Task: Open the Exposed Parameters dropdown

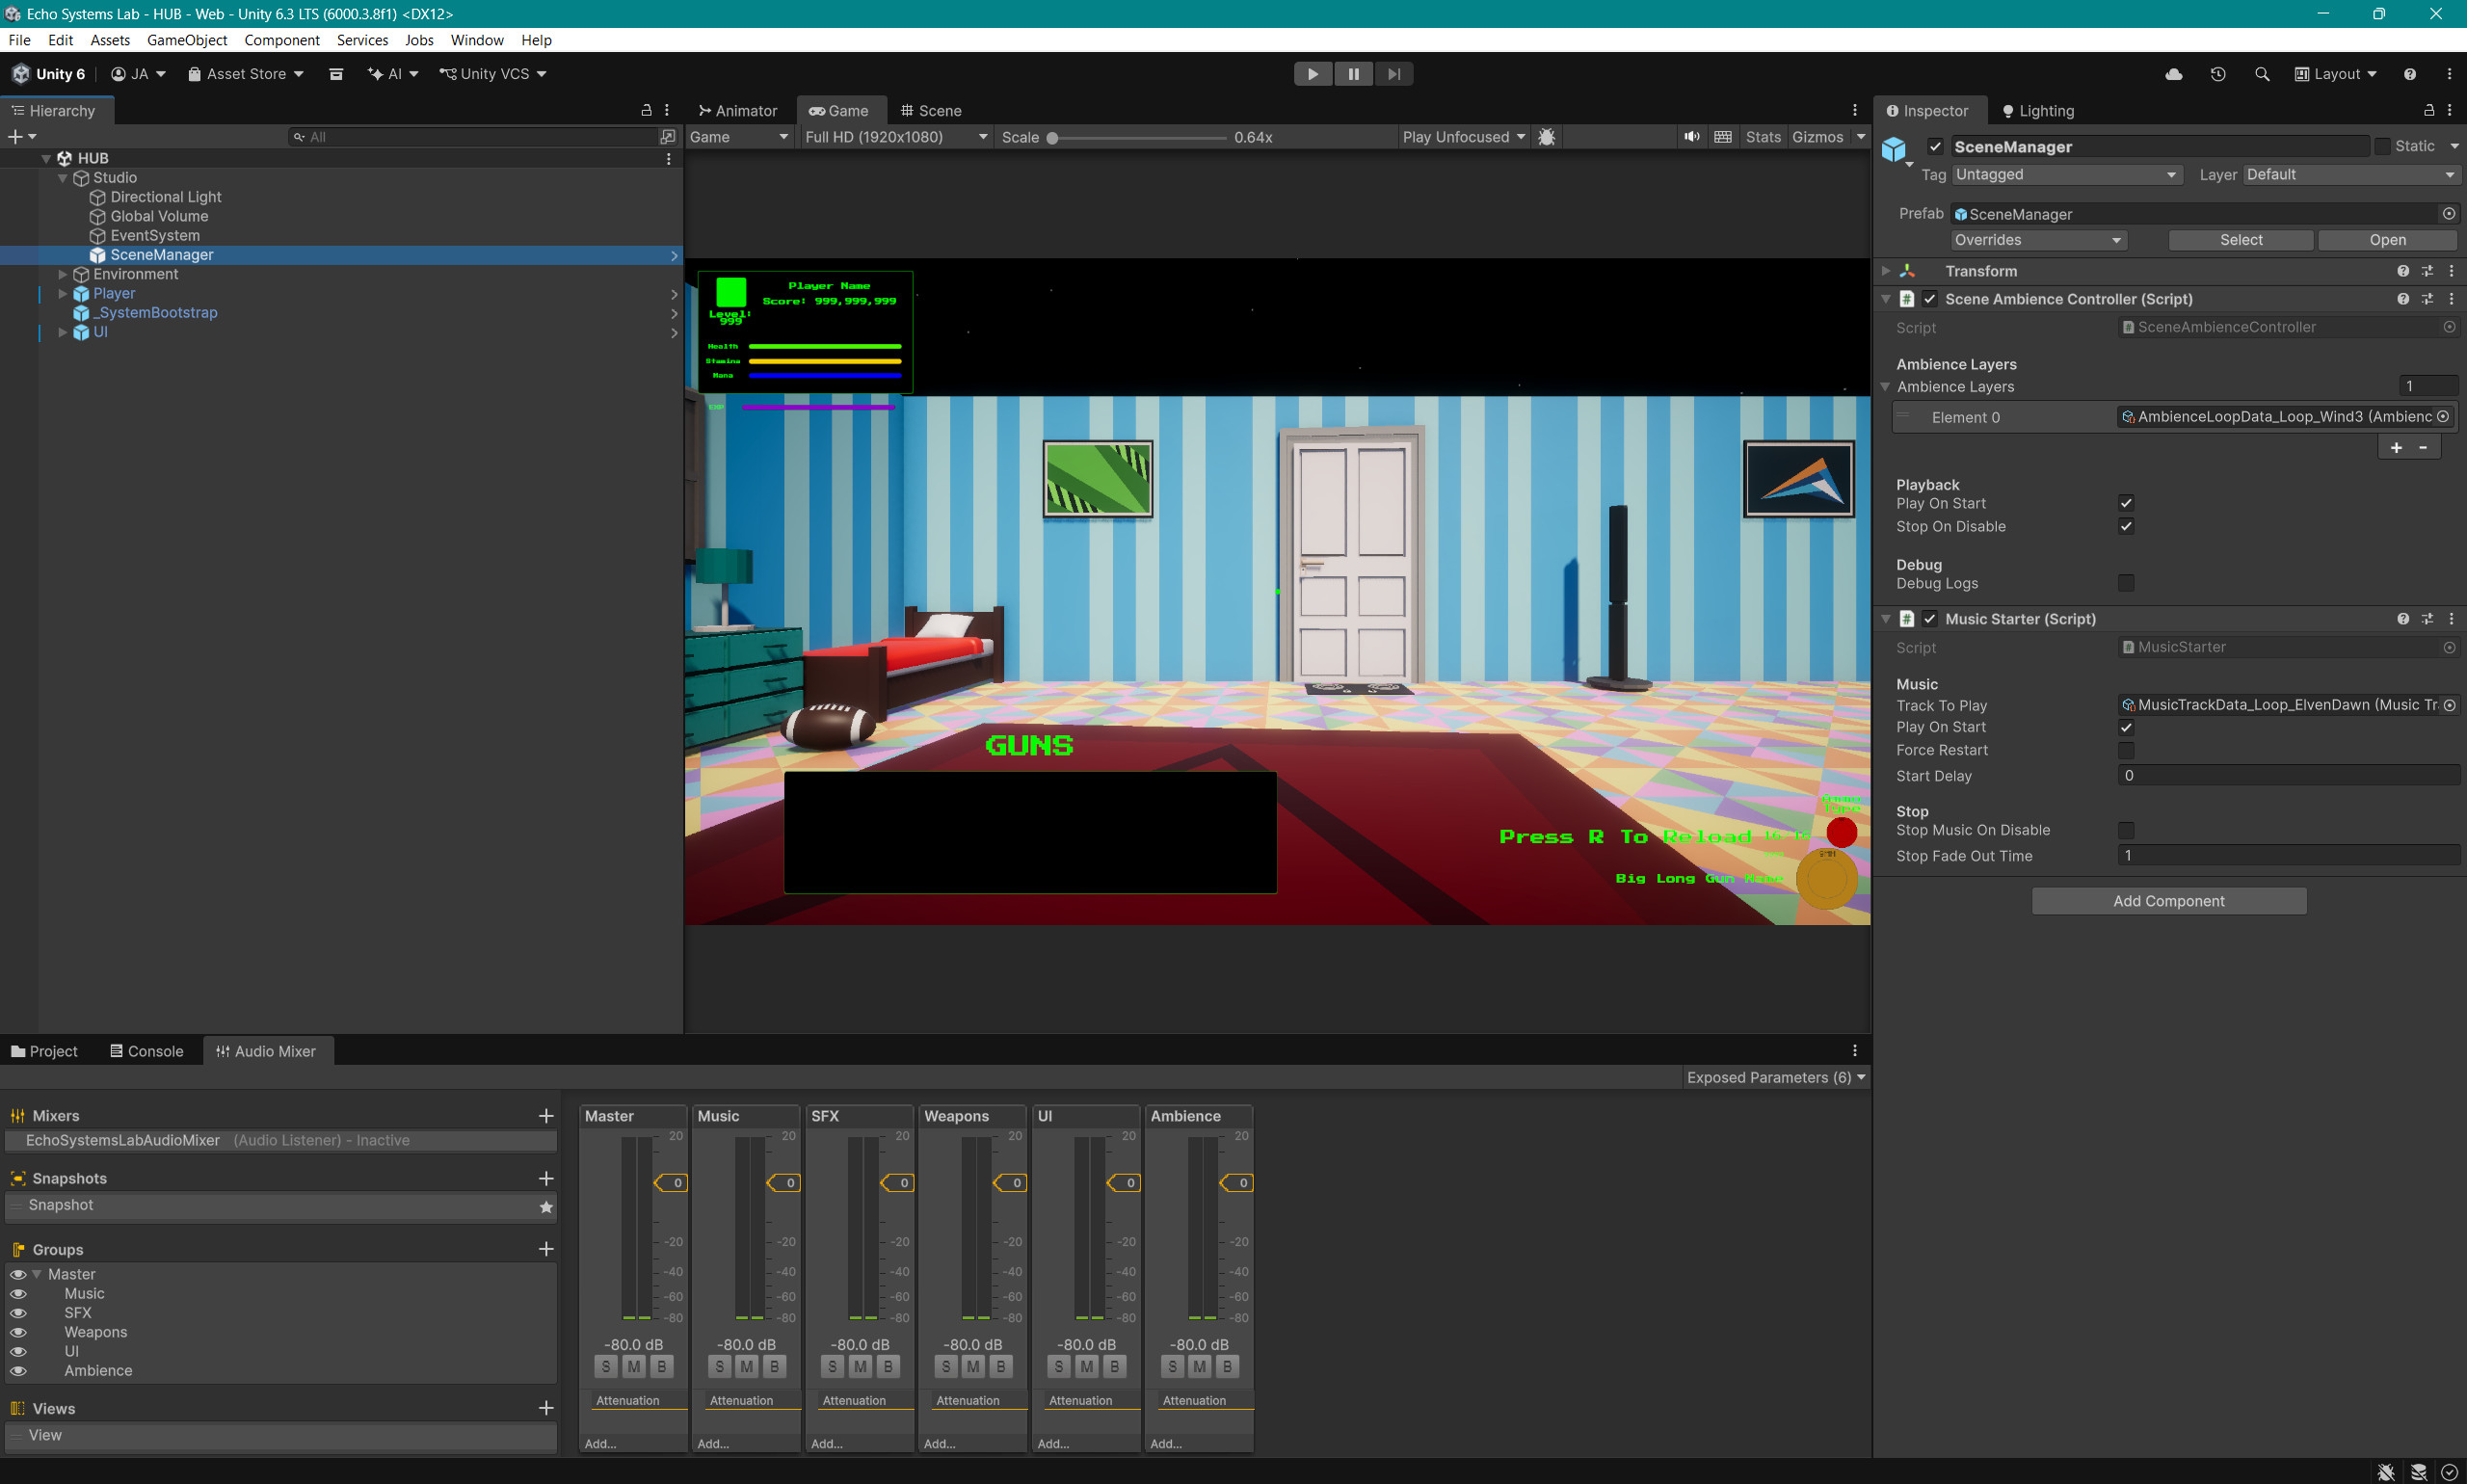Action: tap(1775, 1078)
